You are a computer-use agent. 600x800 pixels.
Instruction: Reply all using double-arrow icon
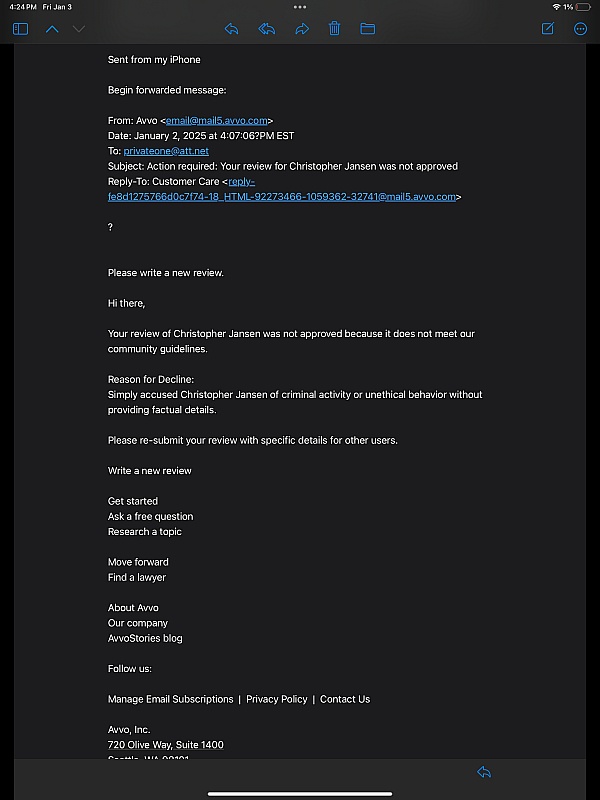(267, 29)
